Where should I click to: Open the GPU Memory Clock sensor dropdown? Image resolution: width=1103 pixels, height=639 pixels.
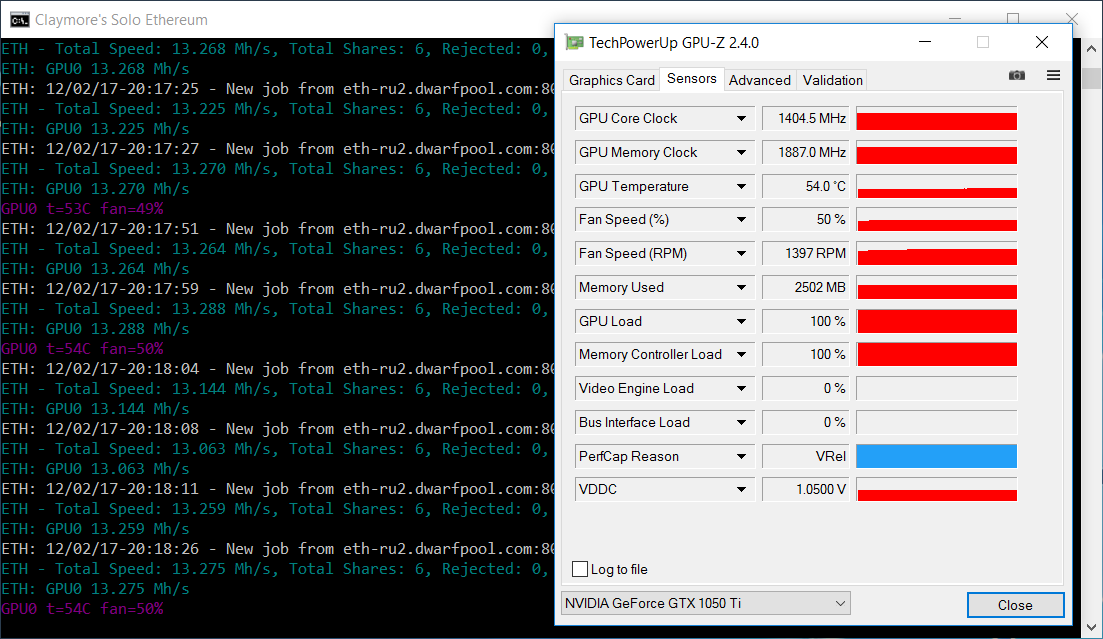[x=741, y=152]
